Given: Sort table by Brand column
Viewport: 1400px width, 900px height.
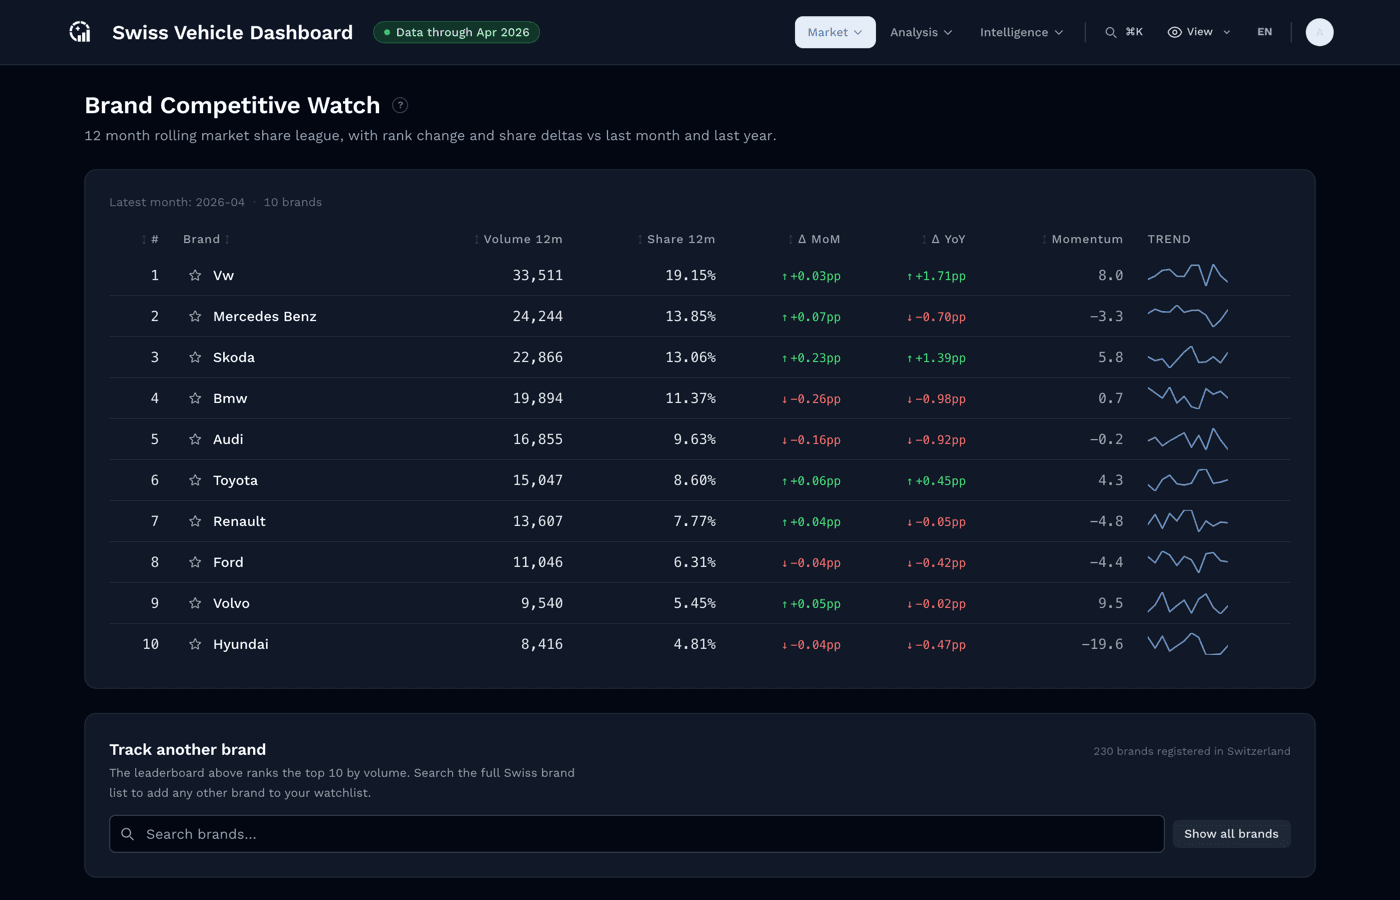Looking at the screenshot, I should pyautogui.click(x=206, y=239).
